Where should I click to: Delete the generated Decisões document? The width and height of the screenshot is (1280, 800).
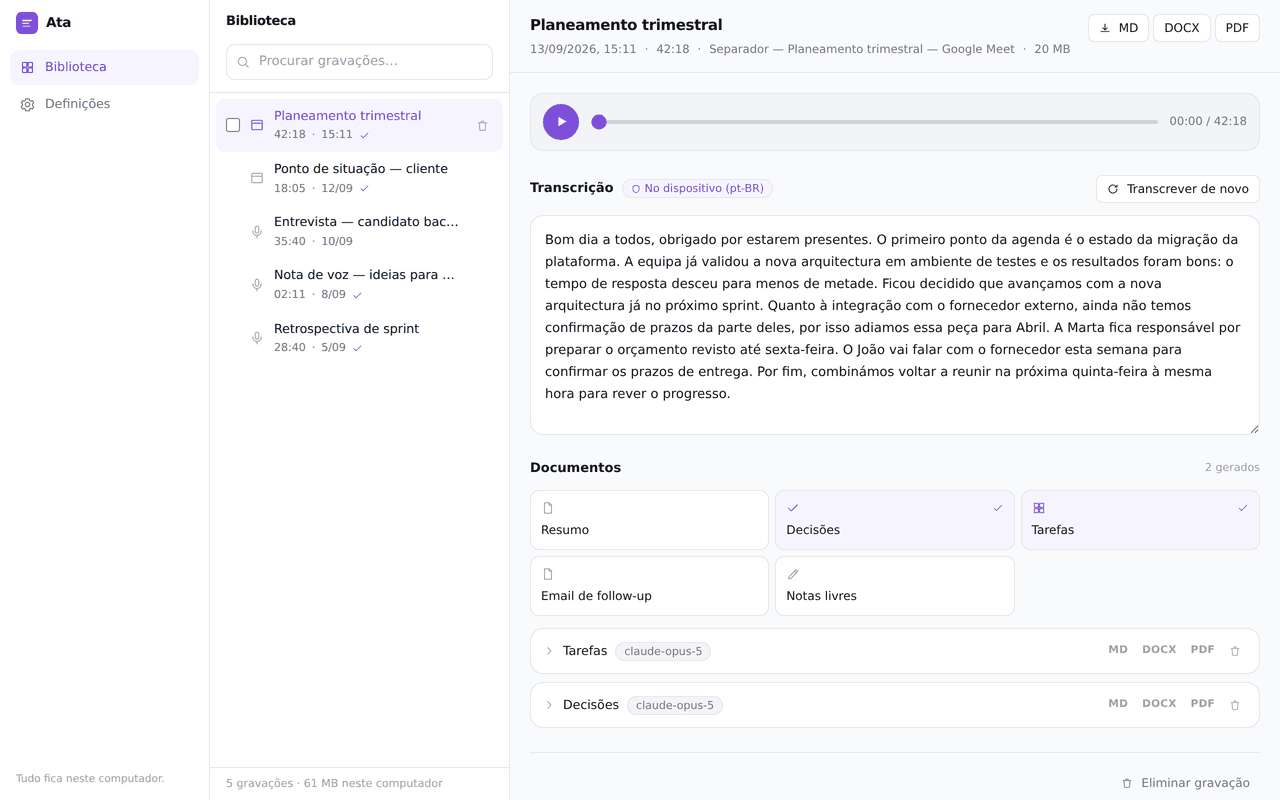coord(1235,705)
